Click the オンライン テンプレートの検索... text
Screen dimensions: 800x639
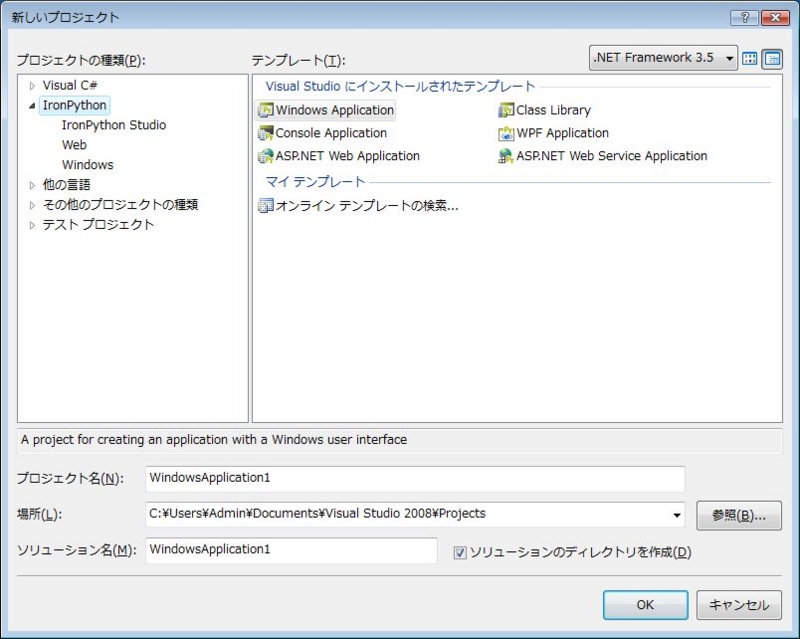pyautogui.click(x=367, y=206)
